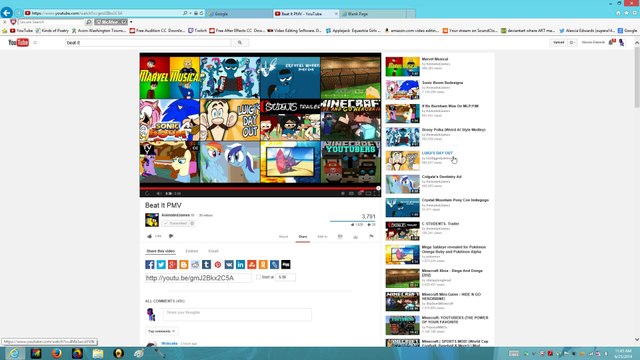640x360 pixels.
Task: Switch to Google browser tab
Action: point(239,13)
